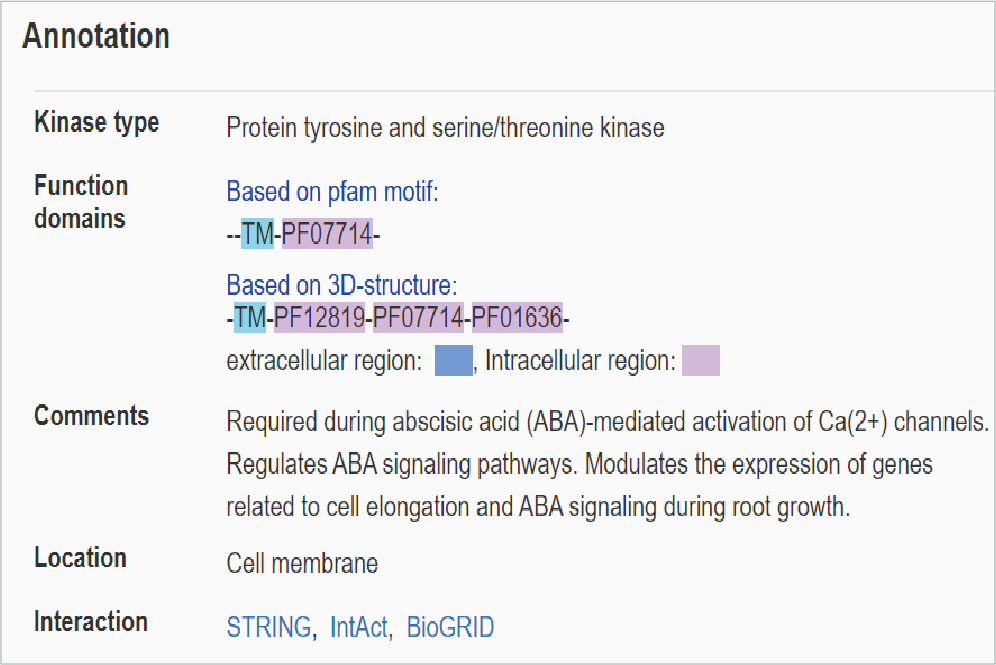Select PF07714 domain in 3D-structure row

point(419,317)
